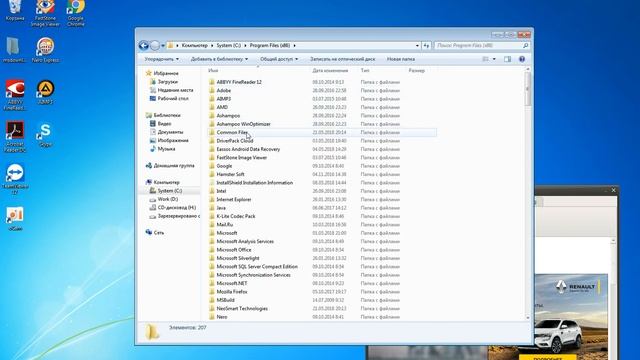Click the refresh button beside the address bar
This screenshot has height=360, width=640.
point(426,46)
